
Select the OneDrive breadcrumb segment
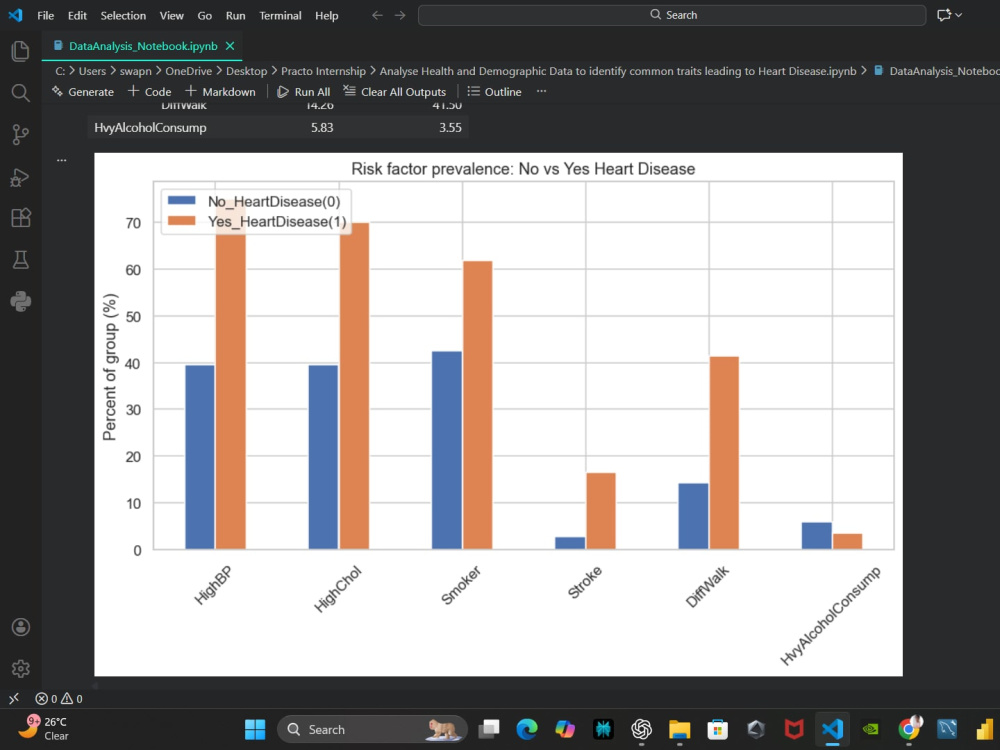[188, 71]
